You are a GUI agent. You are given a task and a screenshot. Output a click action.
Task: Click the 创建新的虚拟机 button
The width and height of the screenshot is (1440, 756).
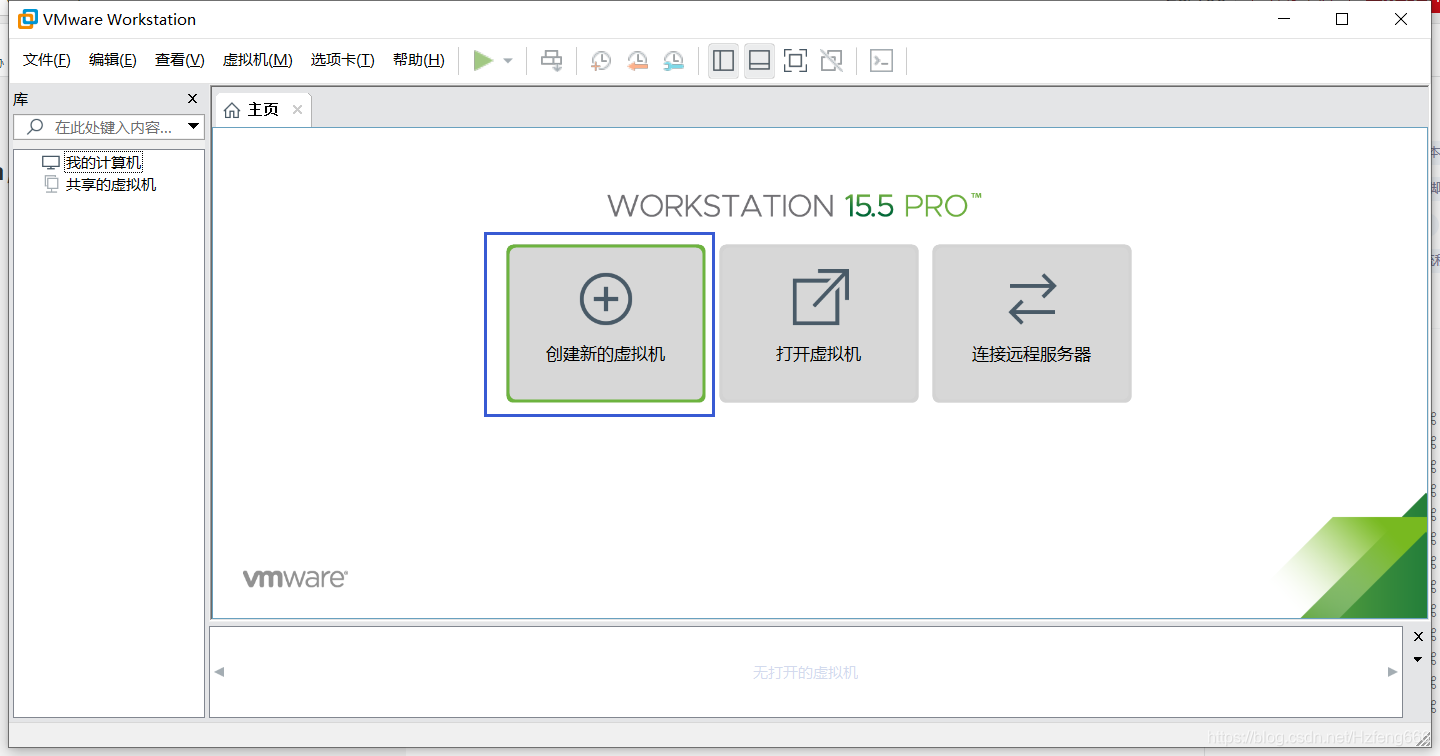[606, 324]
